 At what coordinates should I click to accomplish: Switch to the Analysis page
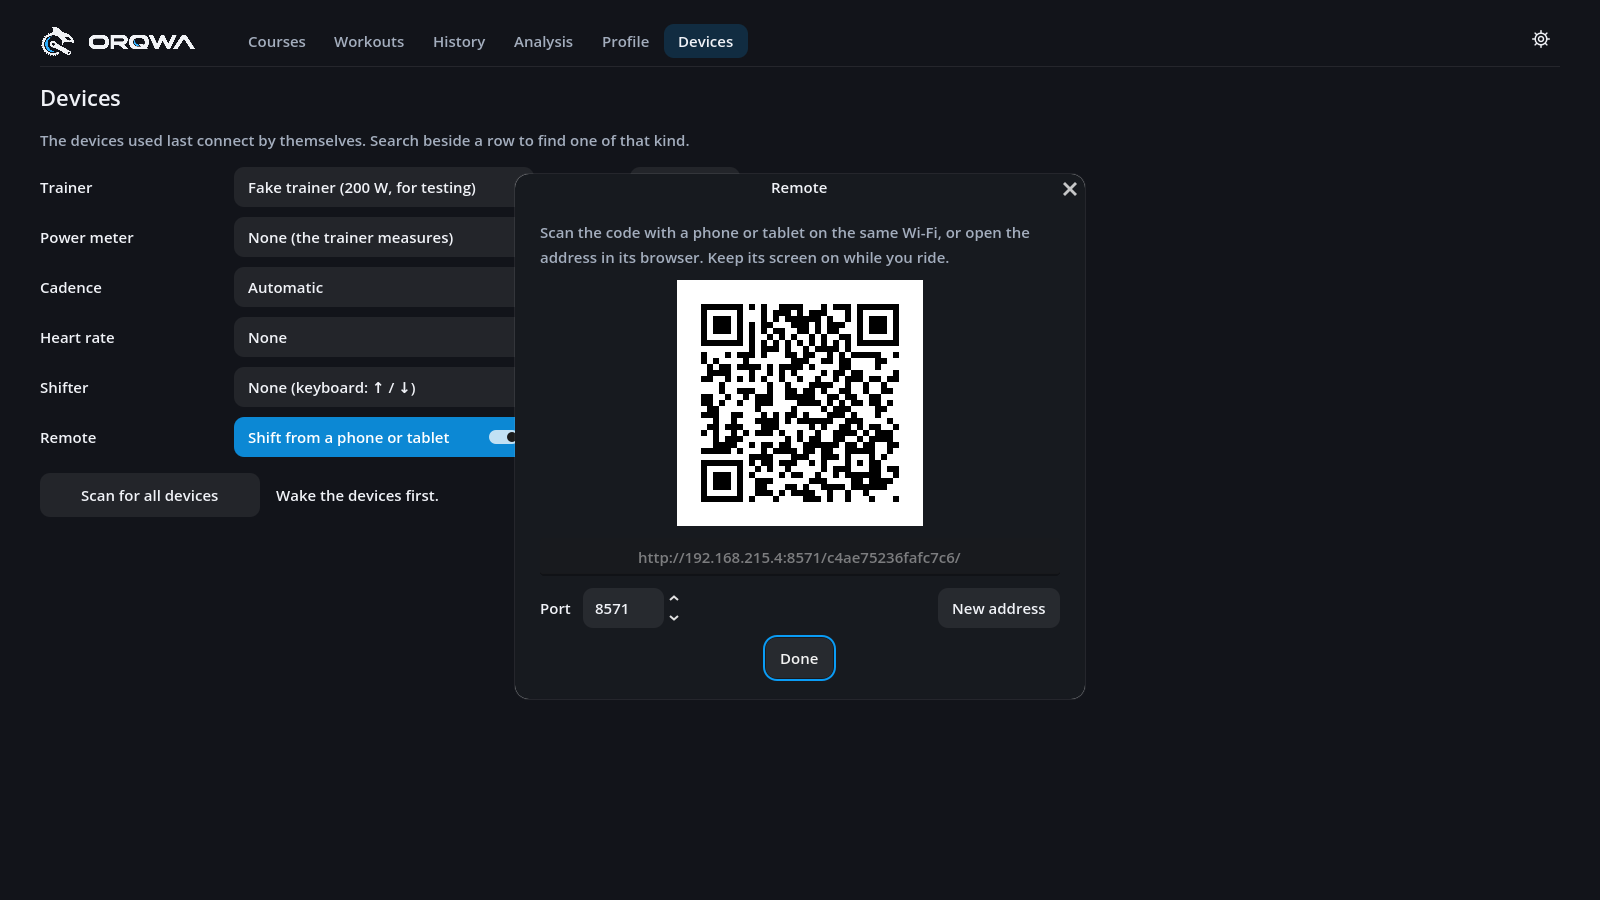(543, 42)
